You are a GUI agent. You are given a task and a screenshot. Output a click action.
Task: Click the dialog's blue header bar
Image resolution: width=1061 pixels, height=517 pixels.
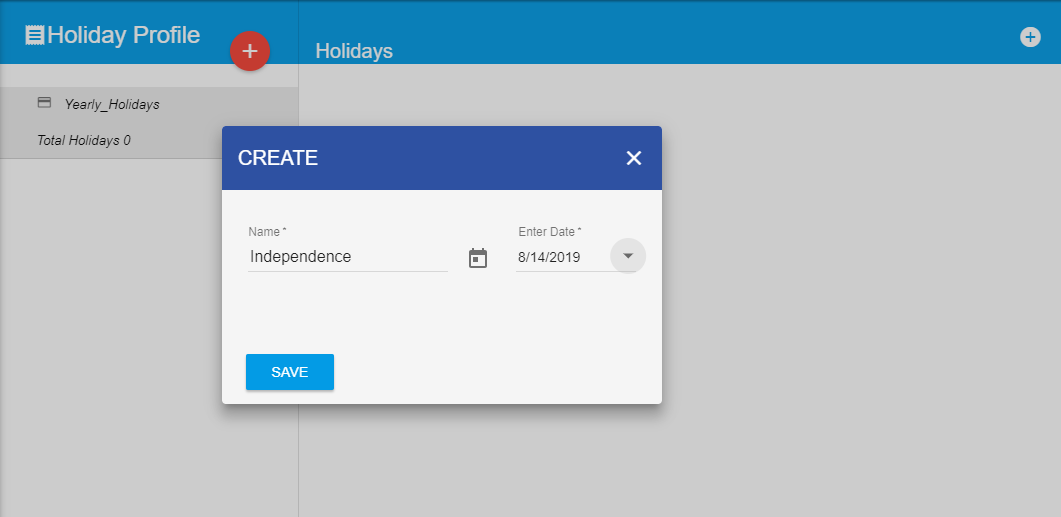tap(450, 158)
